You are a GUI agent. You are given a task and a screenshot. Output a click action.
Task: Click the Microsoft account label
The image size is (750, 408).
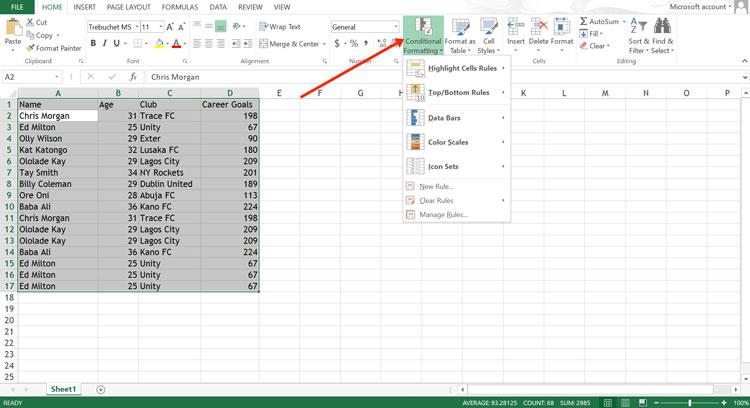coord(697,7)
